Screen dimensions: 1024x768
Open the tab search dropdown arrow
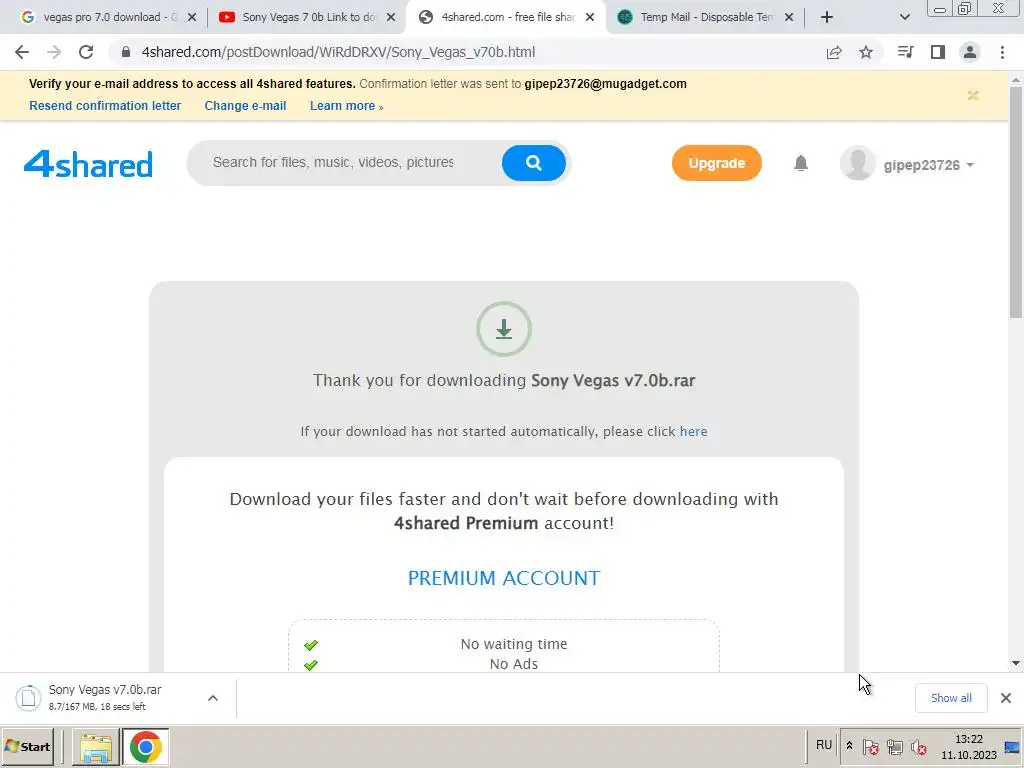click(x=904, y=17)
